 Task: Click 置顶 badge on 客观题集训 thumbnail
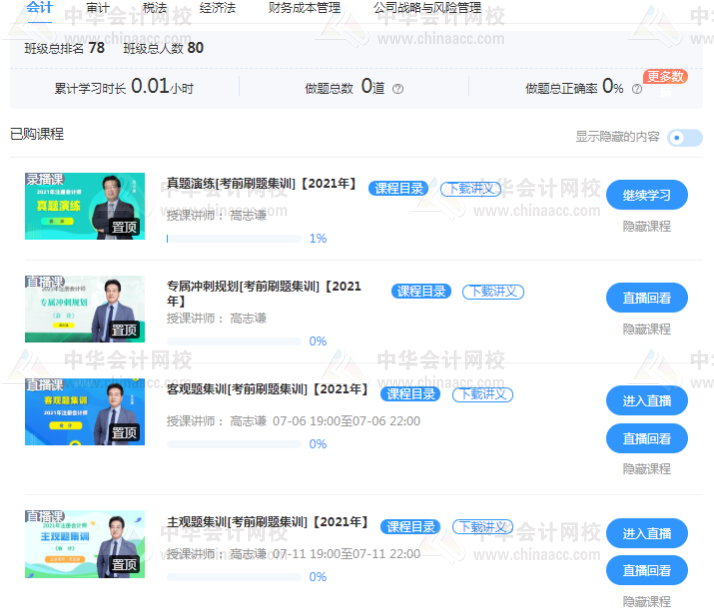point(125,433)
